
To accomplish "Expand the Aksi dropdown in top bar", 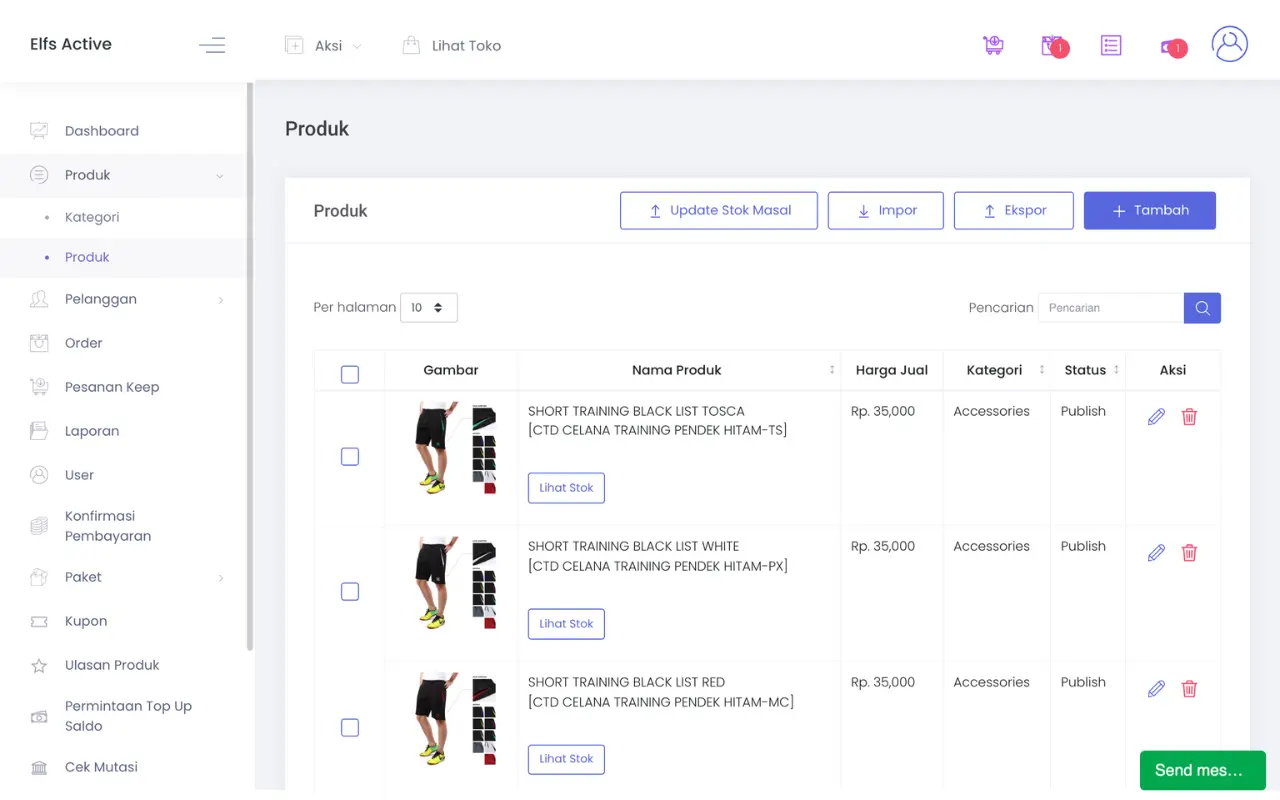I will pos(323,46).
